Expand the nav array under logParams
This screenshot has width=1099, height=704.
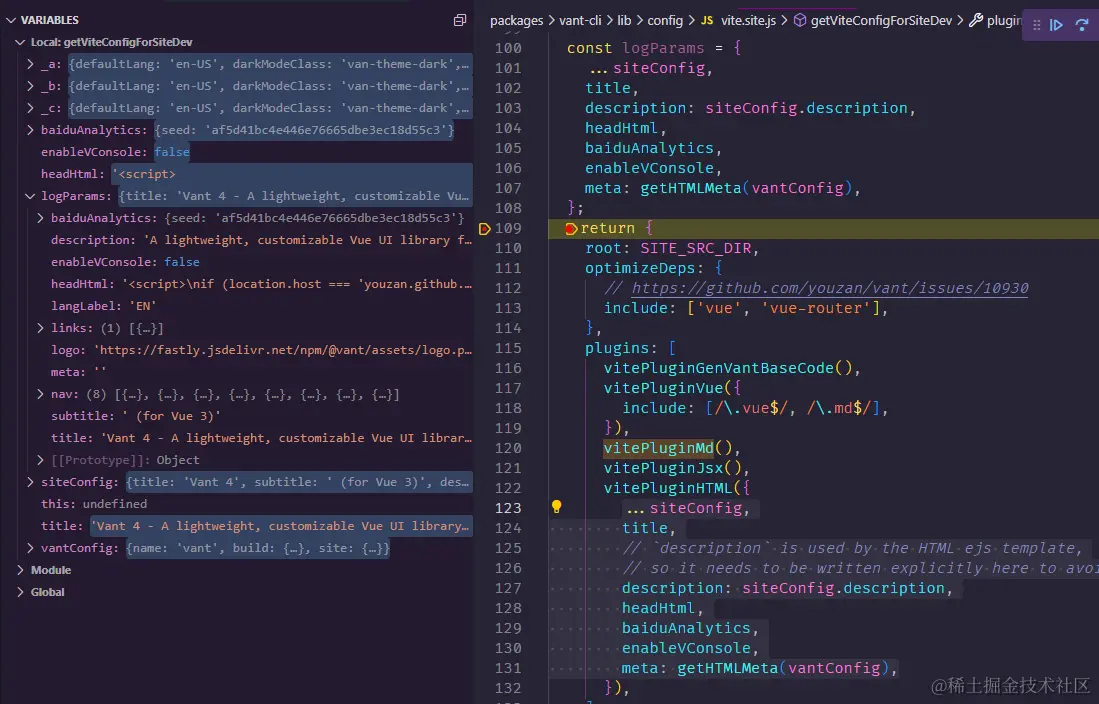pyautogui.click(x=41, y=394)
